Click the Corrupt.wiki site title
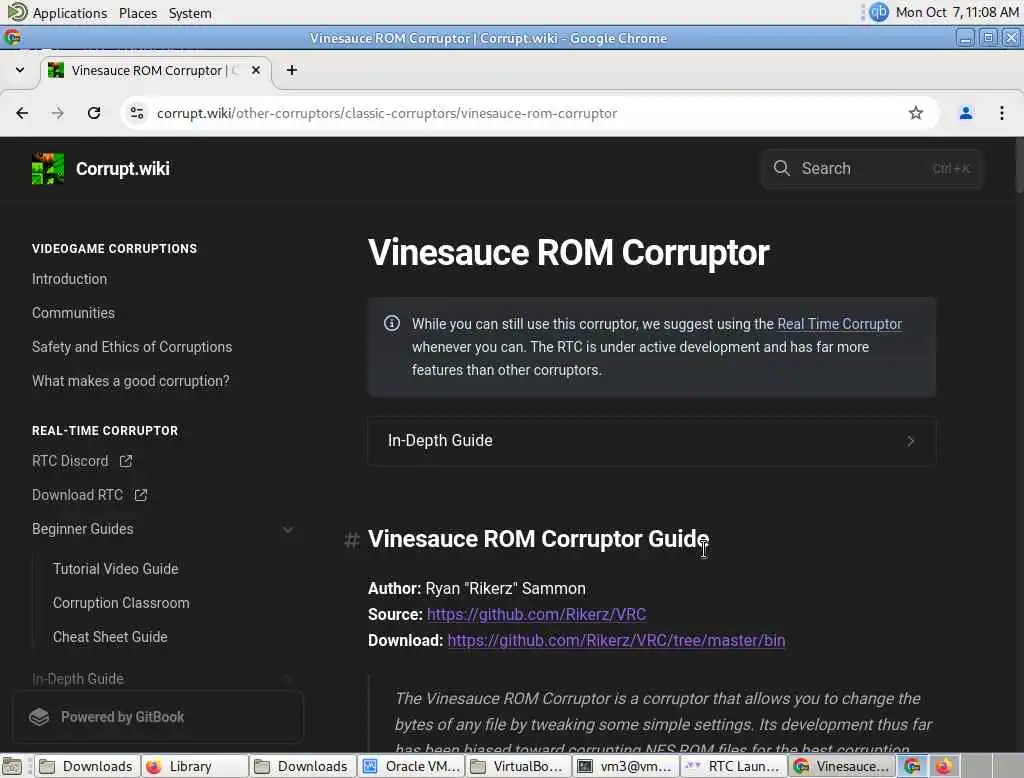This screenshot has width=1024, height=778. tap(123, 169)
